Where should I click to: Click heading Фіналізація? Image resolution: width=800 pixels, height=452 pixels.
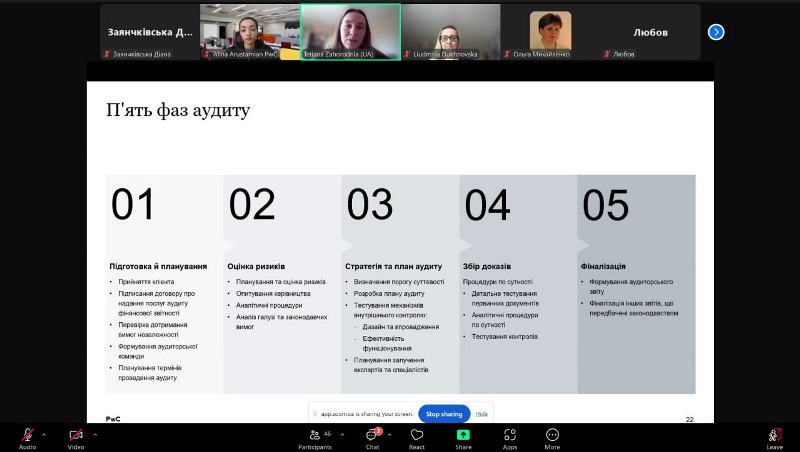click(x=603, y=266)
